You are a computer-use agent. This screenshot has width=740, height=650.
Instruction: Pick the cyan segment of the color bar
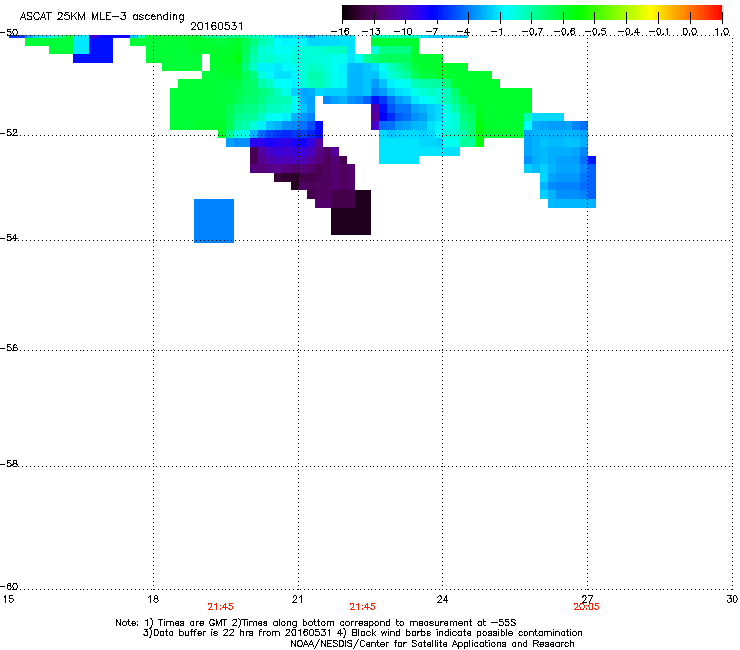(507, 13)
